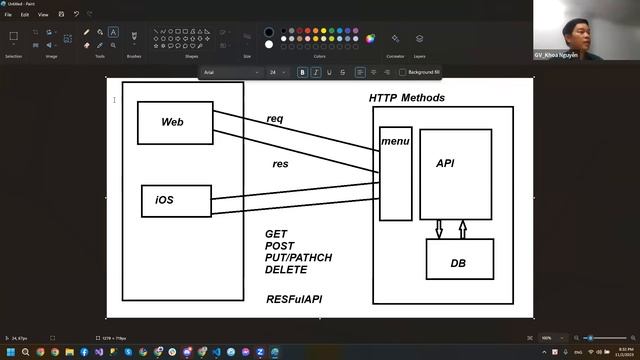Click the zoom out magnifier in the status bar
Image resolution: width=640 pixels, height=360 pixels.
(x=576, y=338)
